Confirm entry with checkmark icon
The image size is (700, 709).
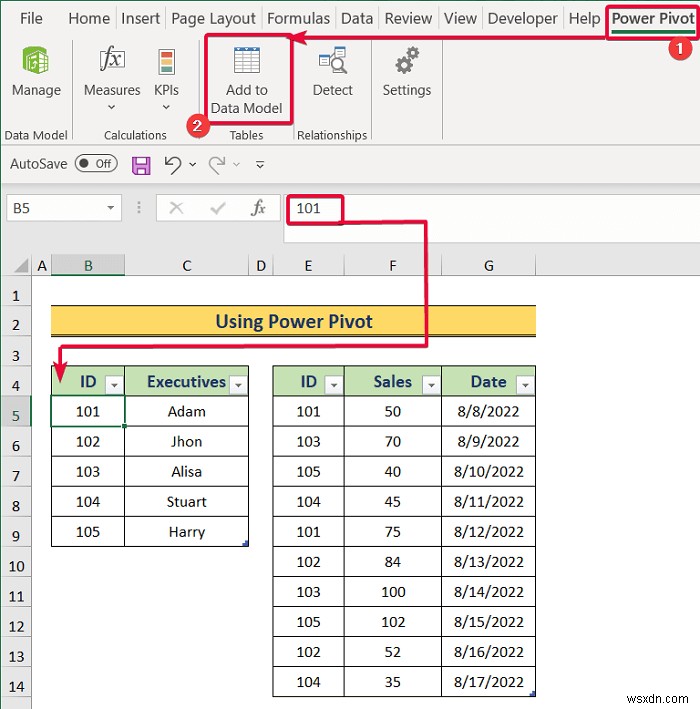[218, 208]
